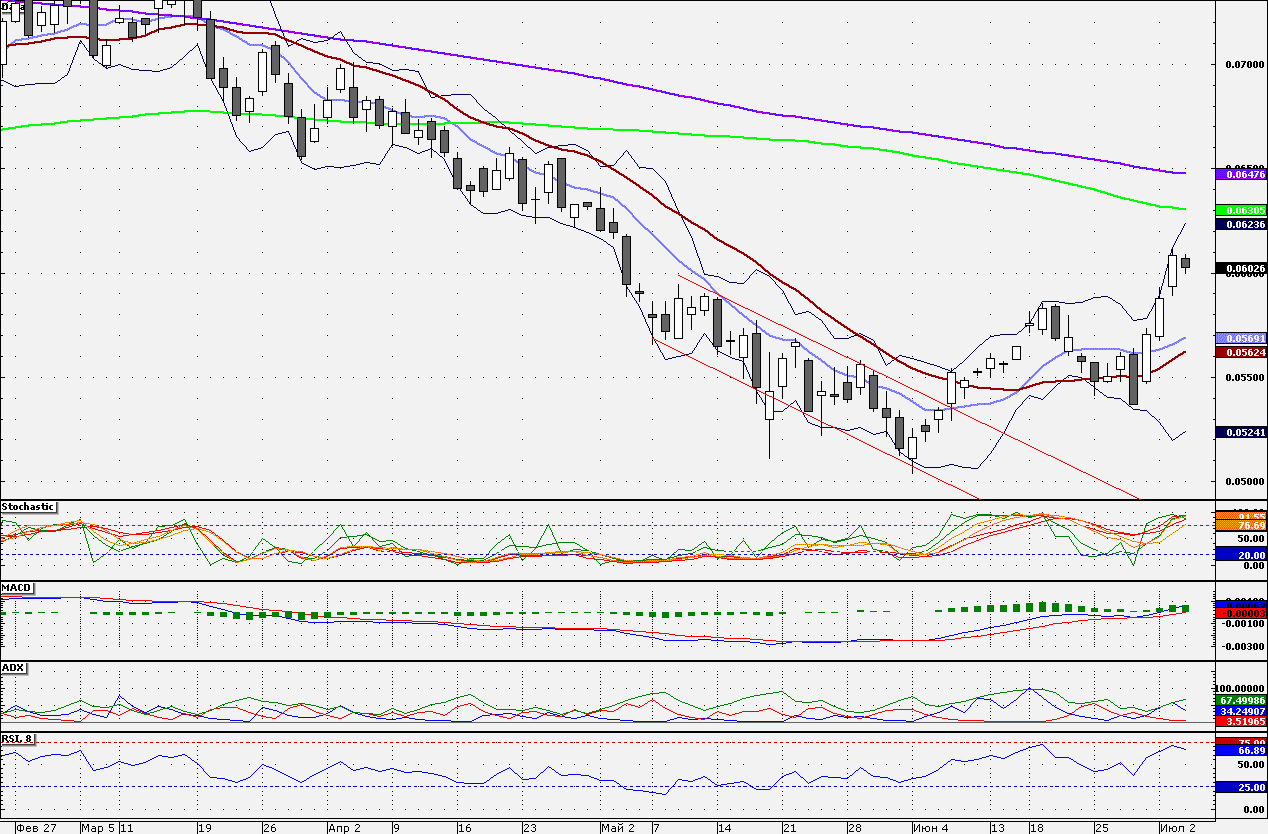Click the 66.89 RSI value tag
The width and height of the screenshot is (1268, 834).
1241,749
